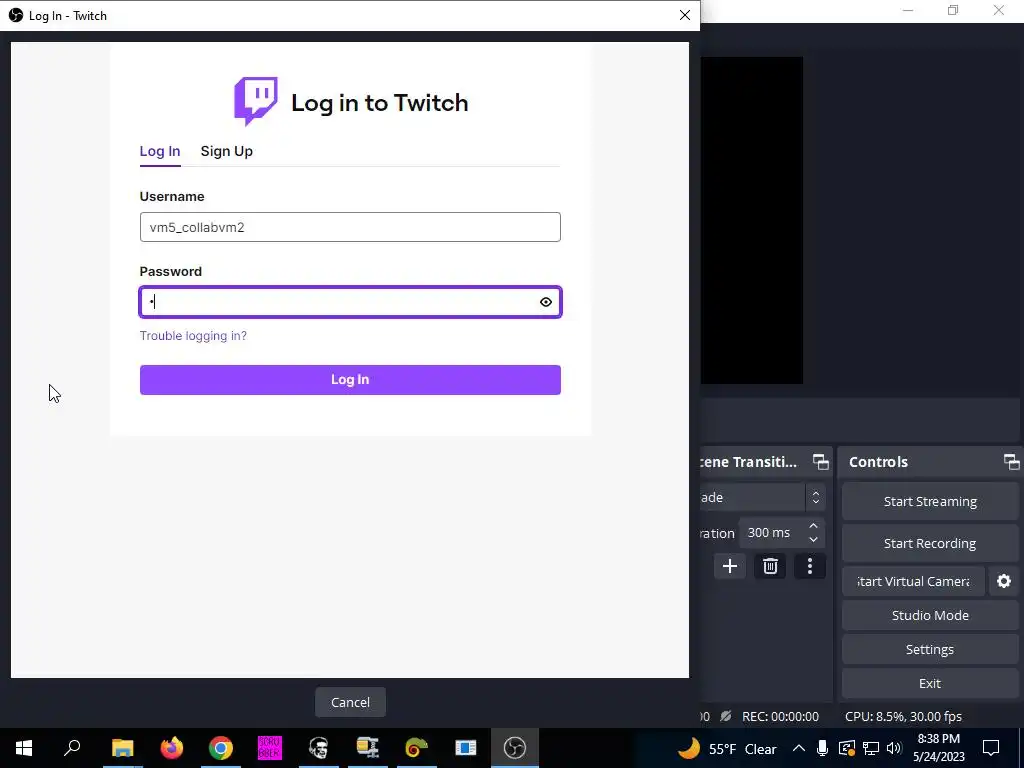The height and width of the screenshot is (768, 1024).
Task: Toggle password visibility eye icon
Action: pos(546,302)
